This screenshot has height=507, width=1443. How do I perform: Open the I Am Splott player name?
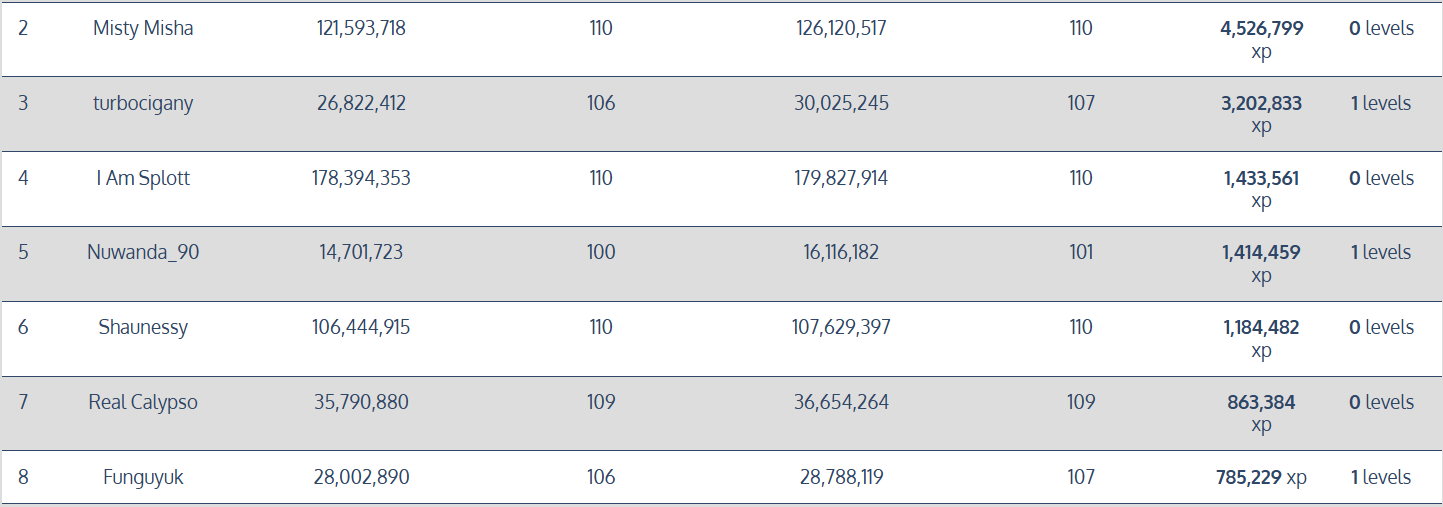point(143,178)
